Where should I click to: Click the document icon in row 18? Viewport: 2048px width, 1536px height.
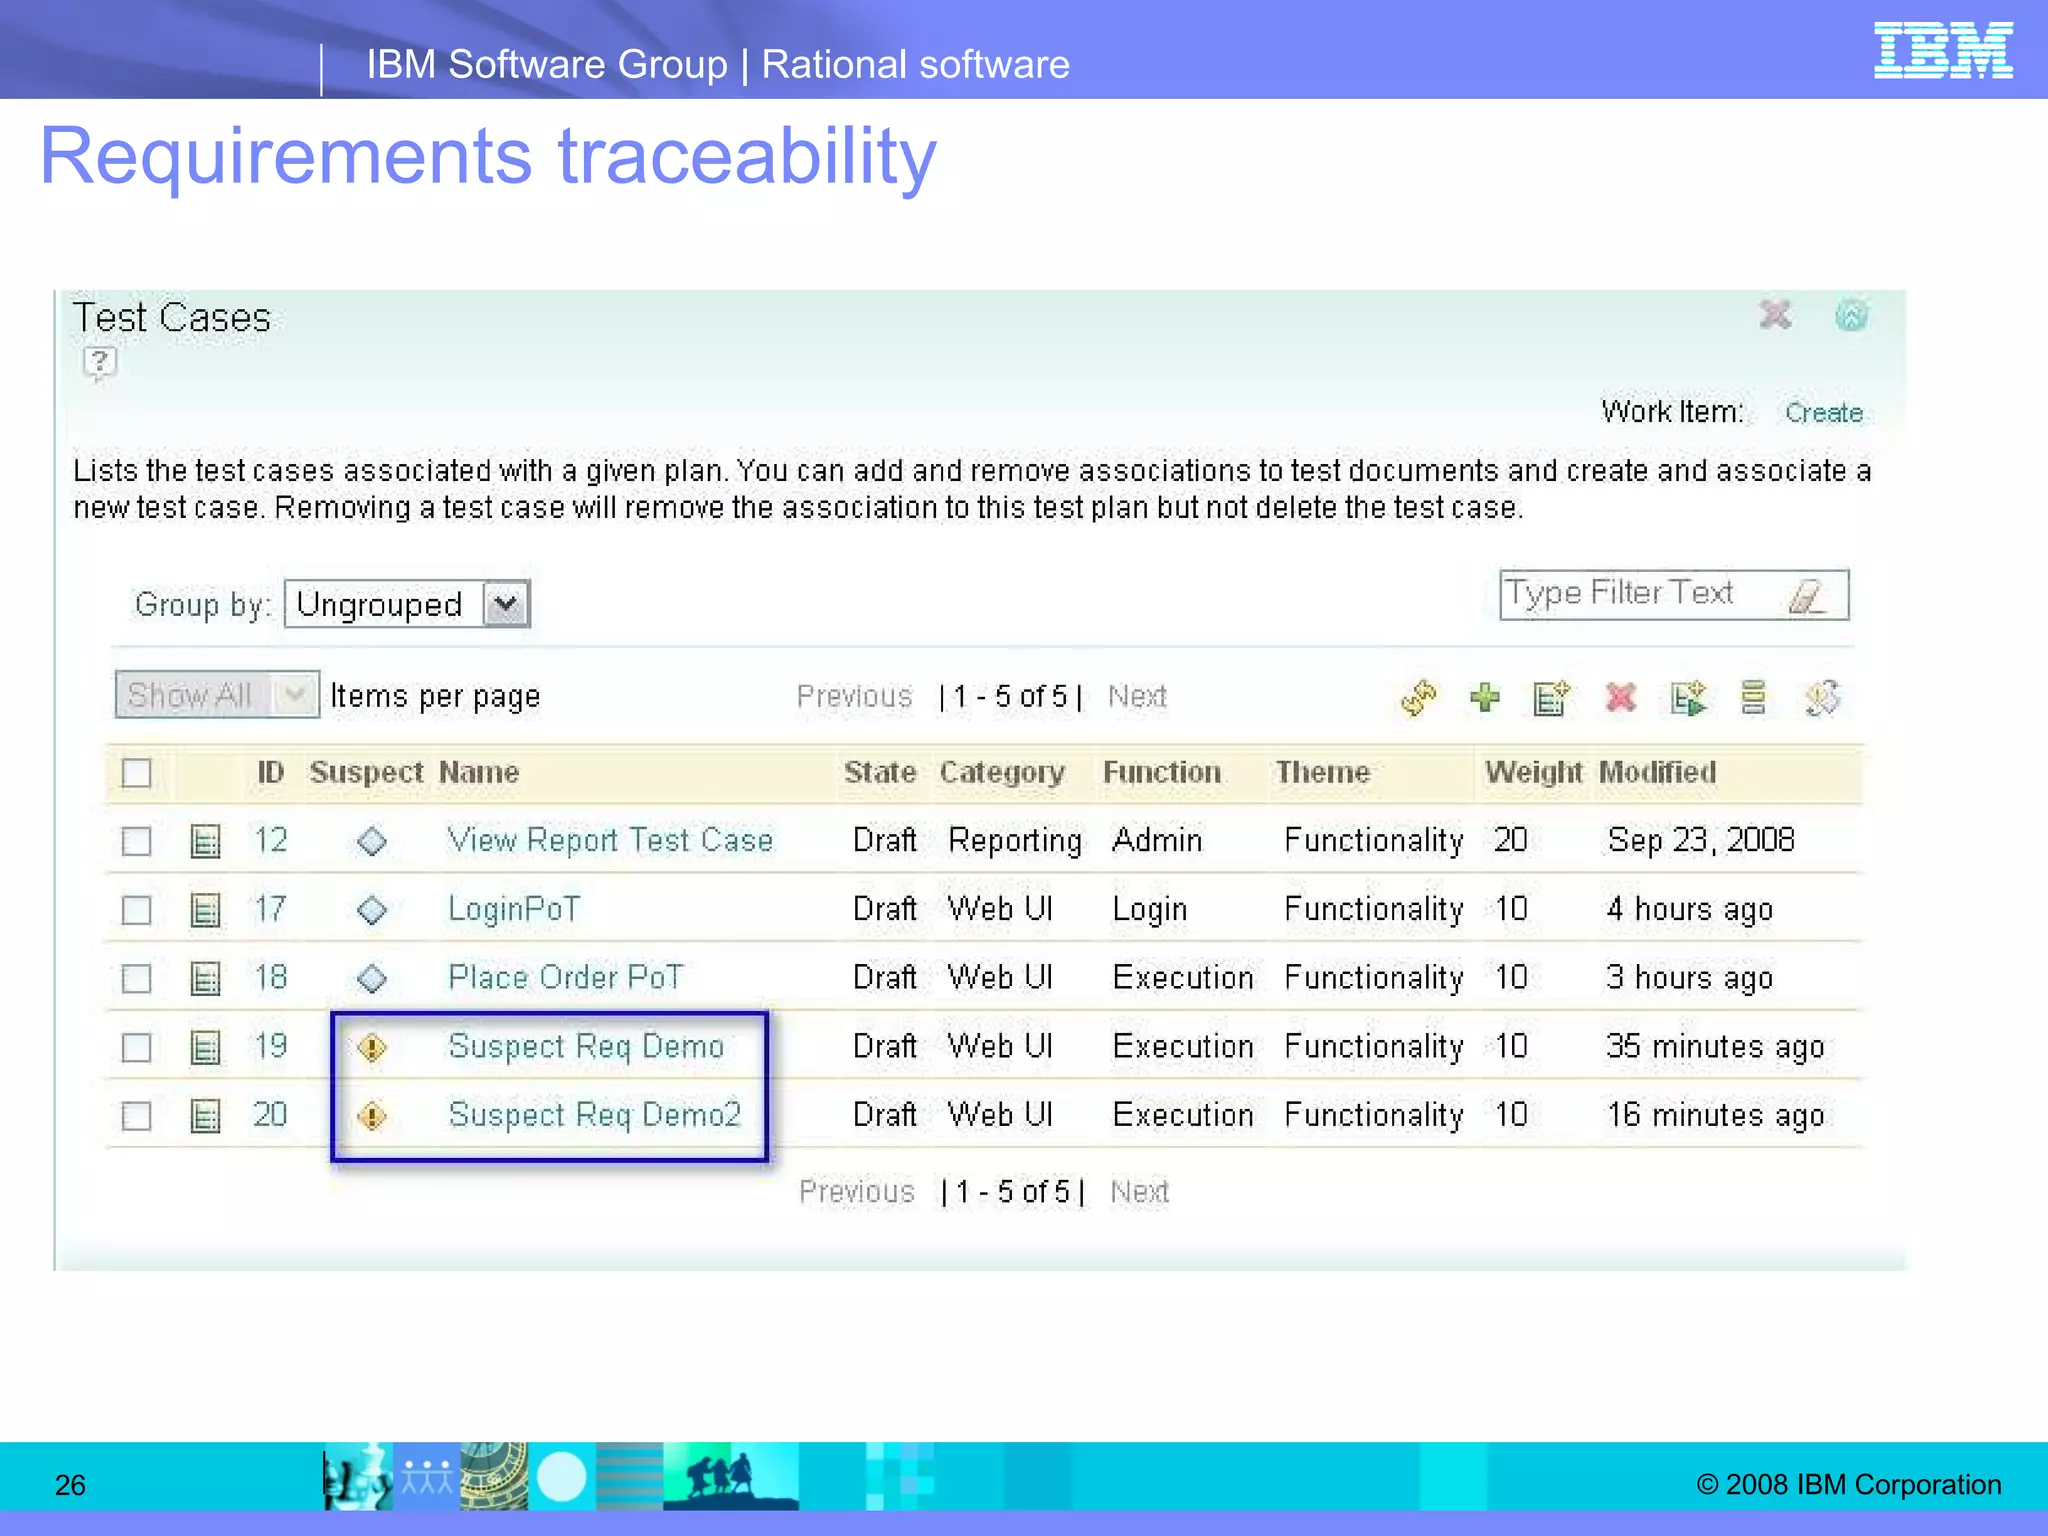coord(205,978)
